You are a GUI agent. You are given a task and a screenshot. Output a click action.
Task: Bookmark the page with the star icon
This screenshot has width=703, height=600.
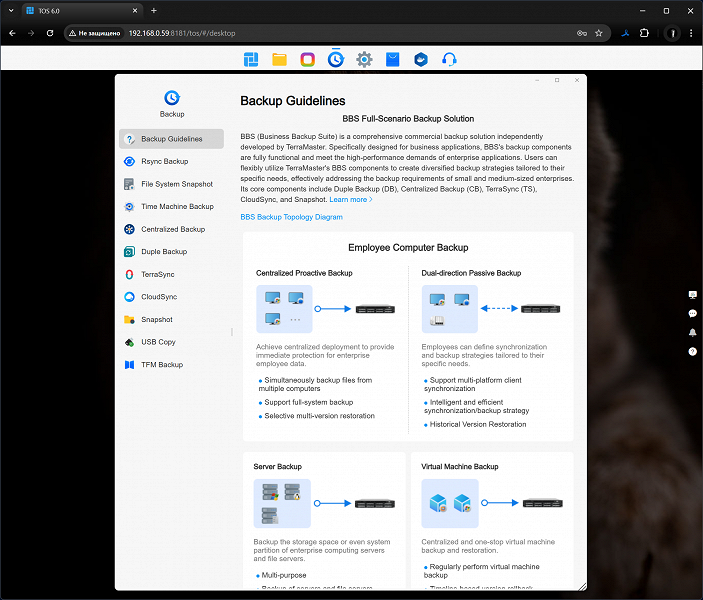pyautogui.click(x=599, y=33)
